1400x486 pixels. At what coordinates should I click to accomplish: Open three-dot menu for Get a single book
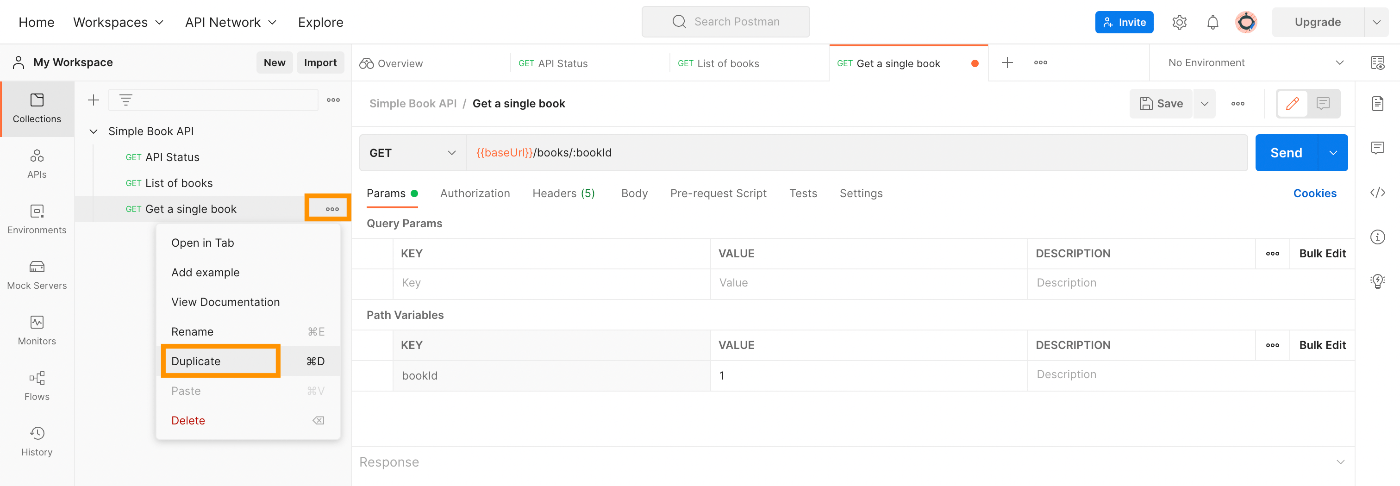tap(332, 209)
